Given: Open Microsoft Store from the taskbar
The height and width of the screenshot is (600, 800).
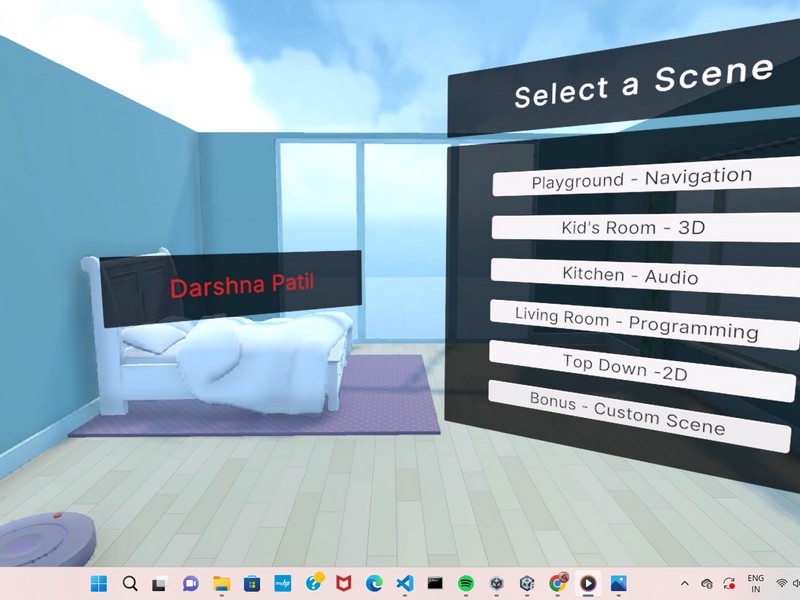Looking at the screenshot, I should [252, 583].
